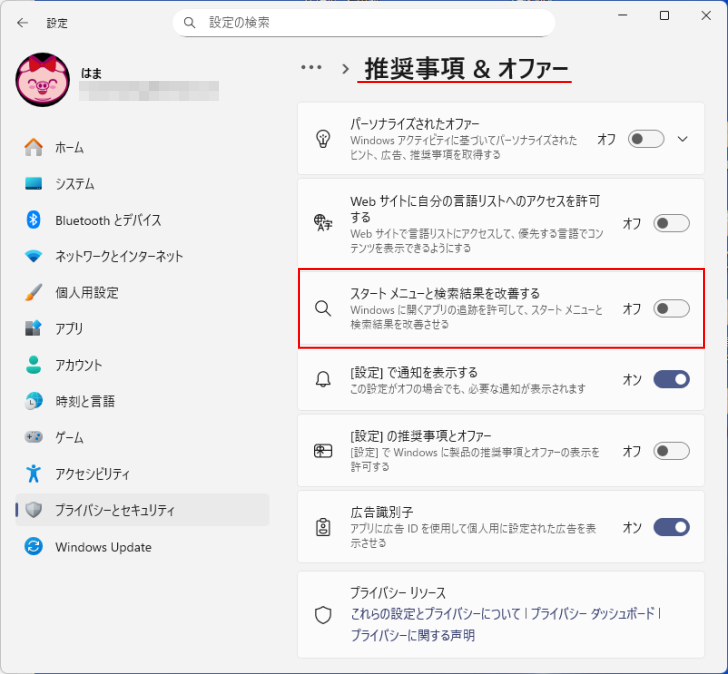Click the advertising ID badge icon
728x674 pixels.
pos(323,527)
